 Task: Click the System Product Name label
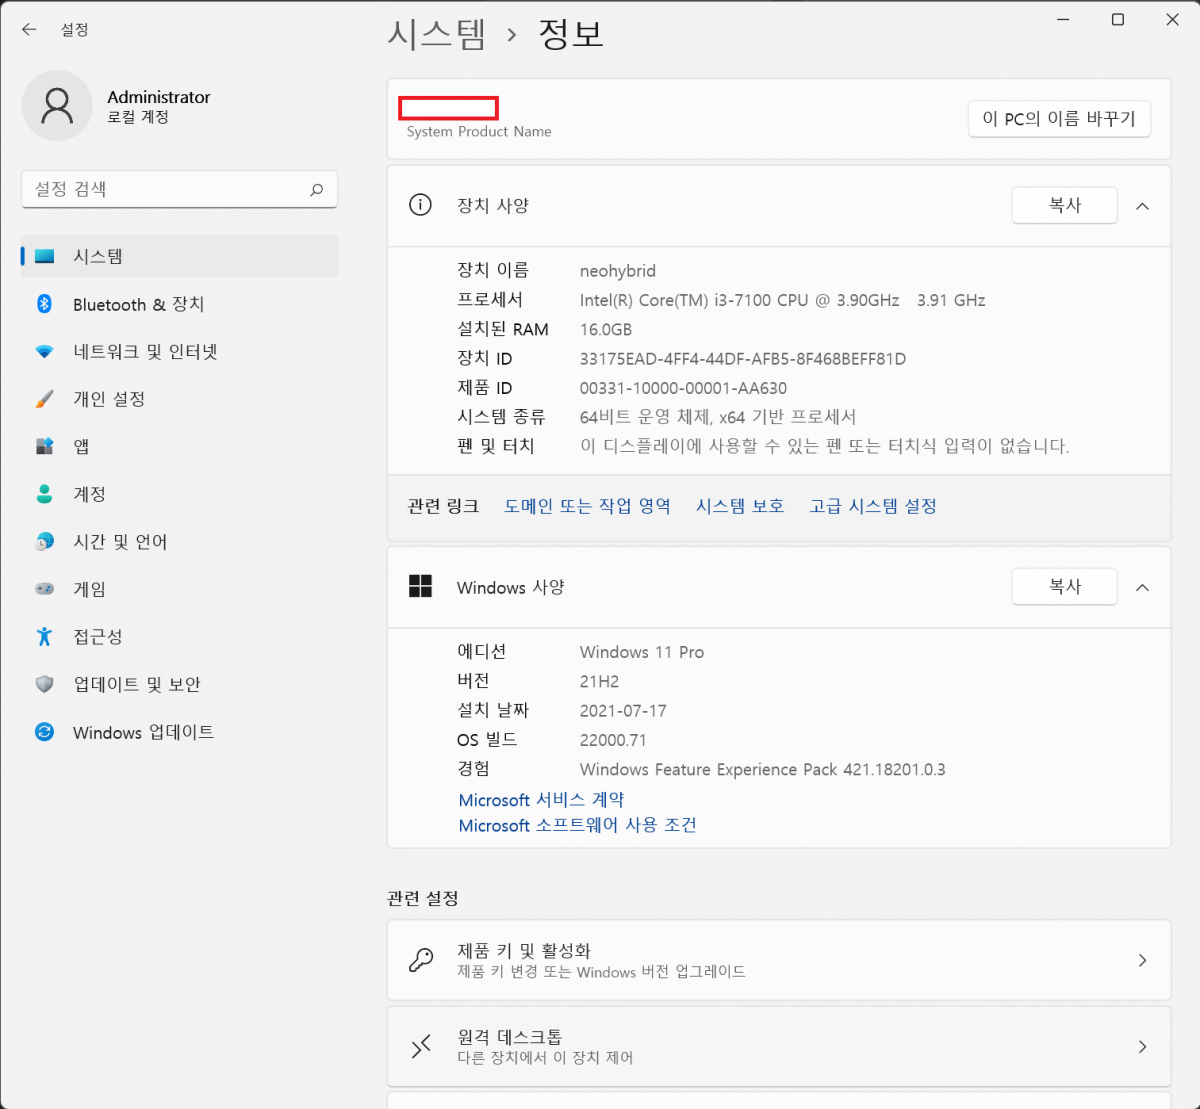[x=479, y=131]
